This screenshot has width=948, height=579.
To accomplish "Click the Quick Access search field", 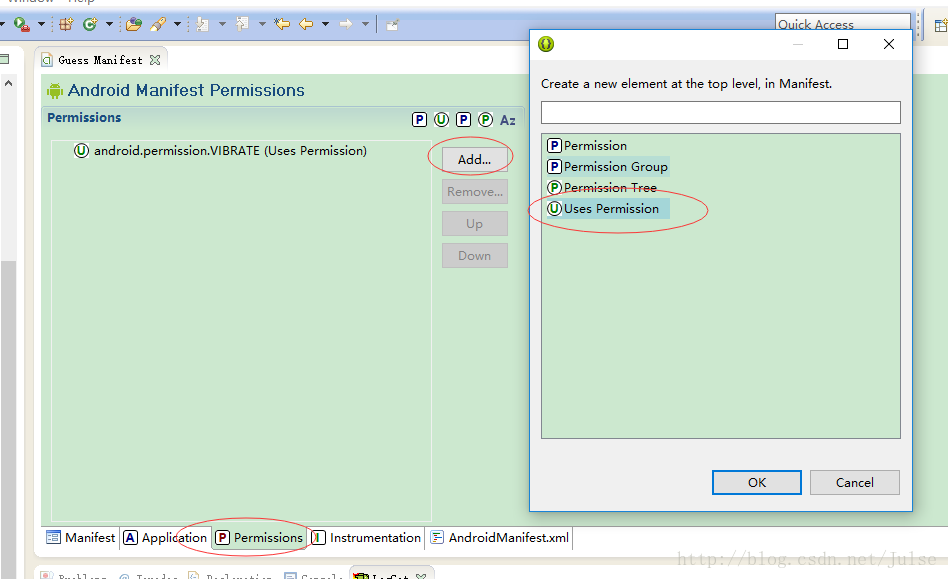I will click(842, 22).
